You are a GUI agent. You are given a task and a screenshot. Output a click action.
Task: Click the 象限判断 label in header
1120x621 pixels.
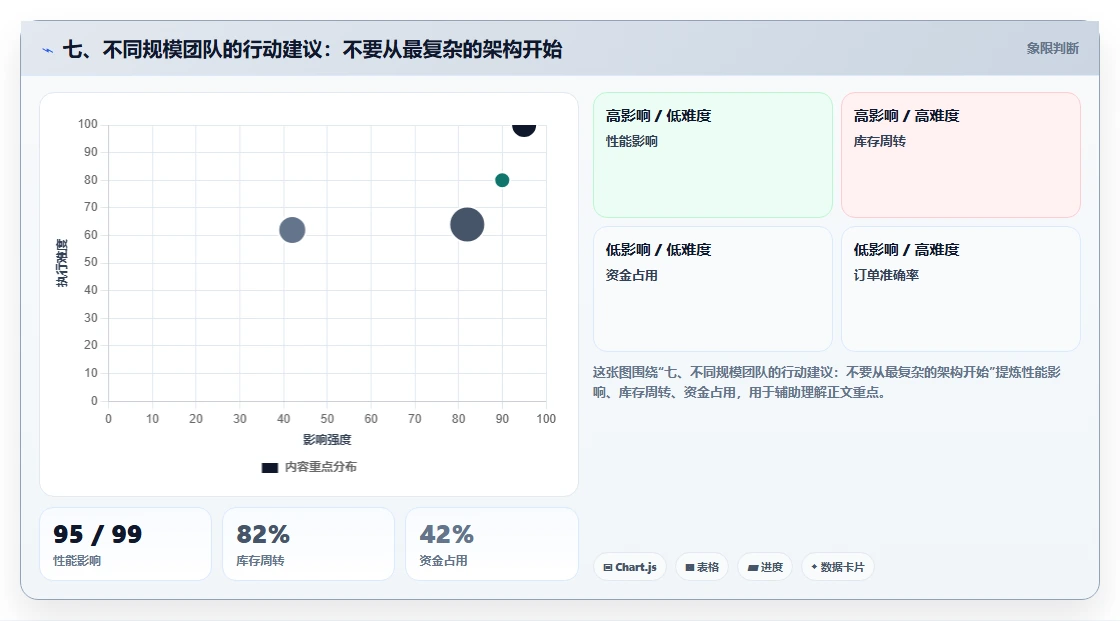1052,49
